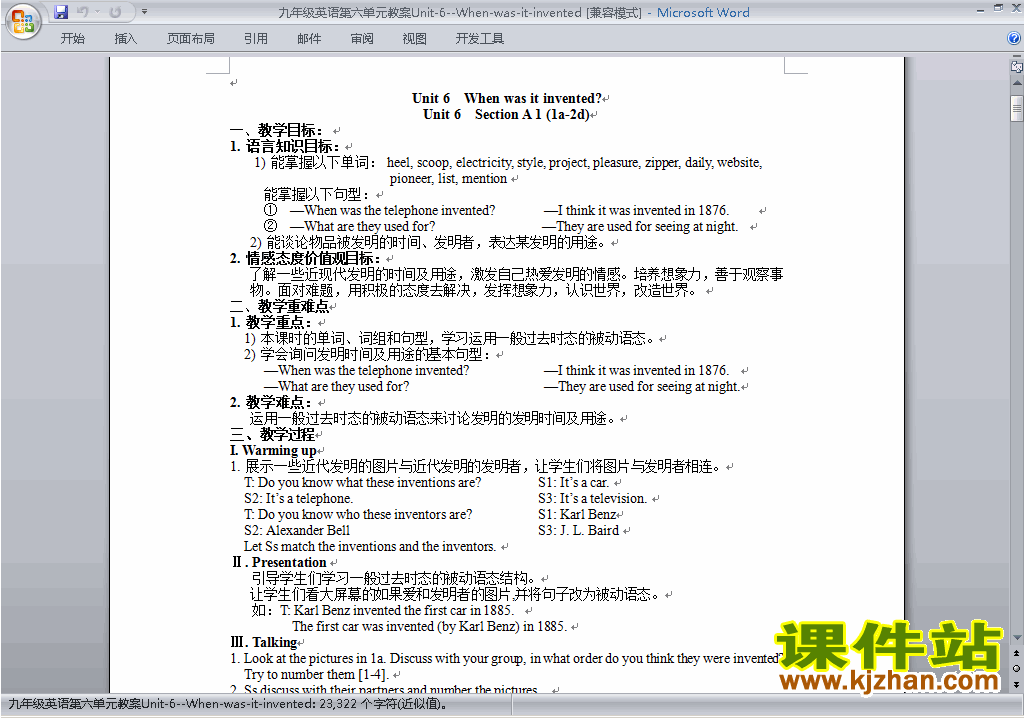Click 'S2: It's a telephone.' line
Viewport: 1024px width, 718px height.
click(298, 498)
